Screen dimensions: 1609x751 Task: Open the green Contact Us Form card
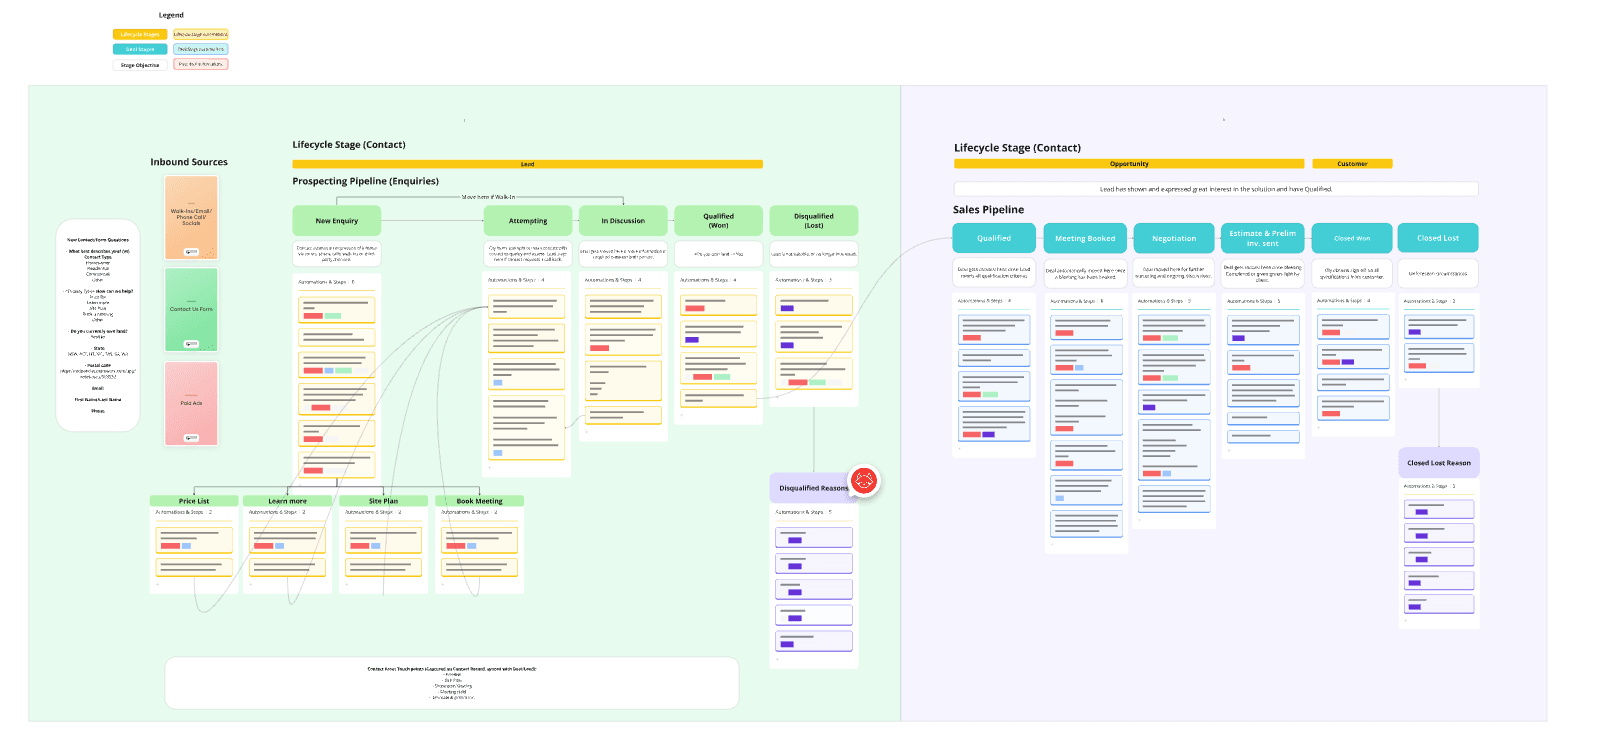pos(191,310)
